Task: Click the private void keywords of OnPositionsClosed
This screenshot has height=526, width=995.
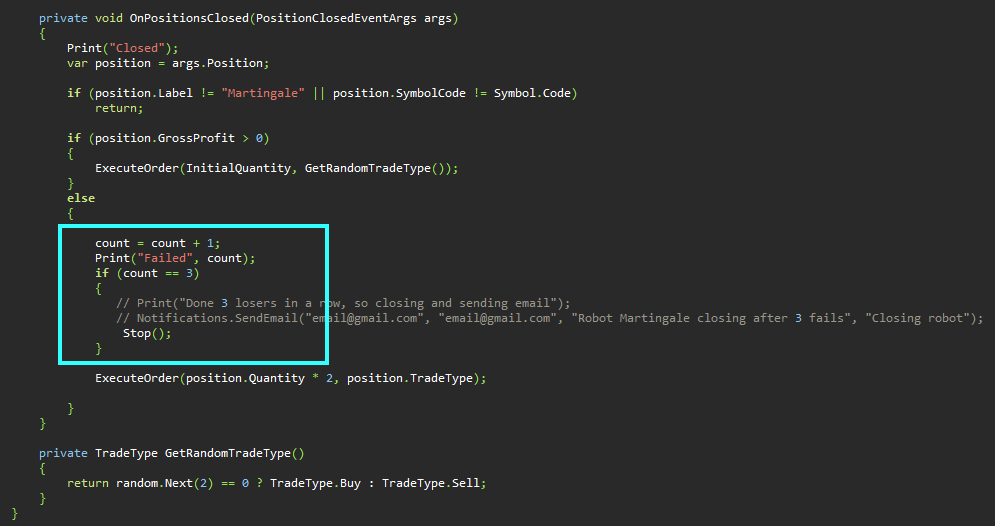Action: point(81,18)
